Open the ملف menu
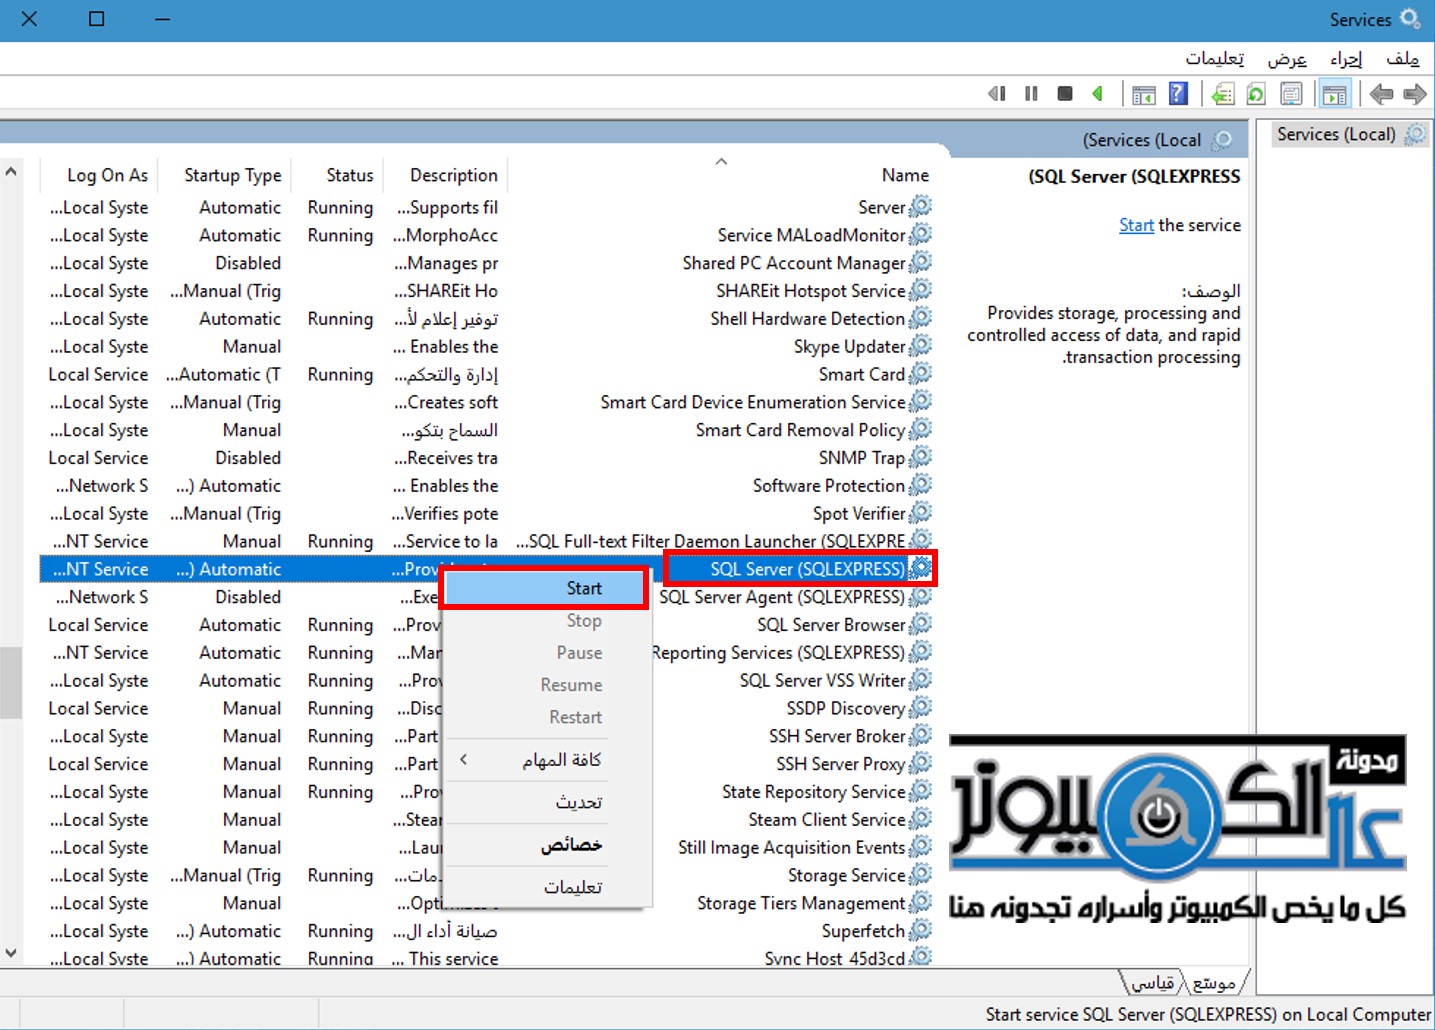This screenshot has width=1435, height=1030. 1402,58
